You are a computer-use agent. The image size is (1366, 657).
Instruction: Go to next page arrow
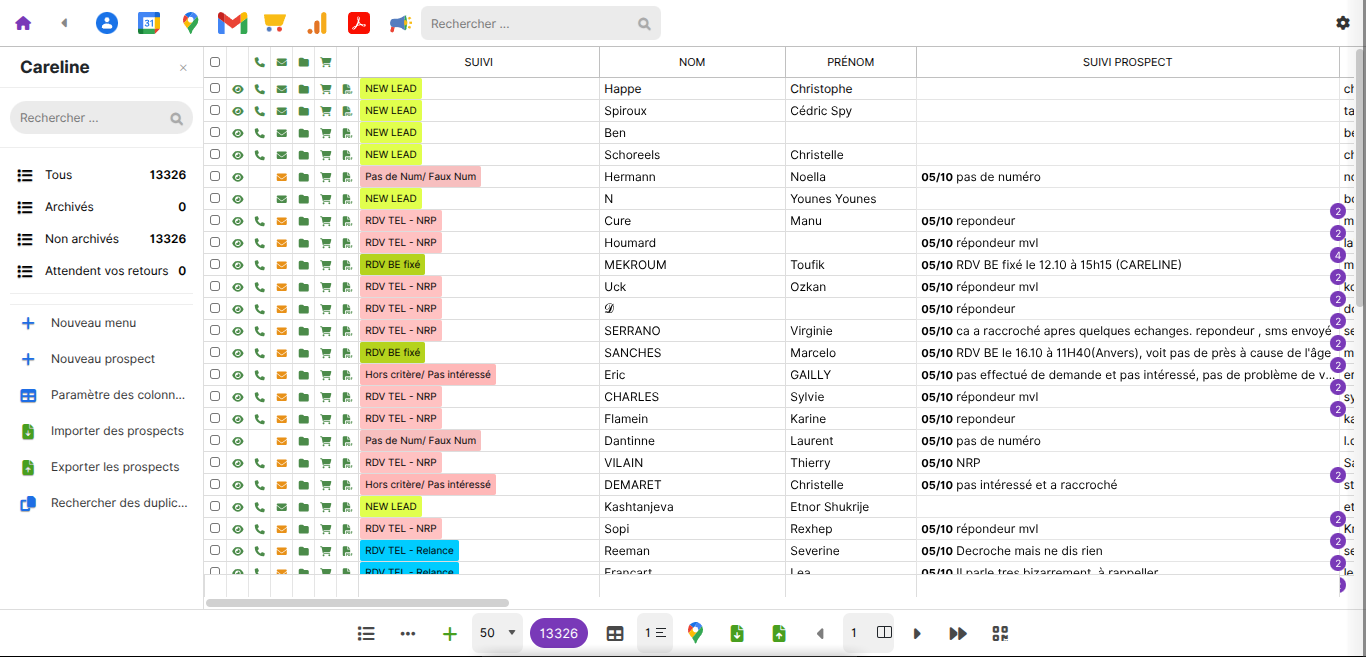[917, 633]
